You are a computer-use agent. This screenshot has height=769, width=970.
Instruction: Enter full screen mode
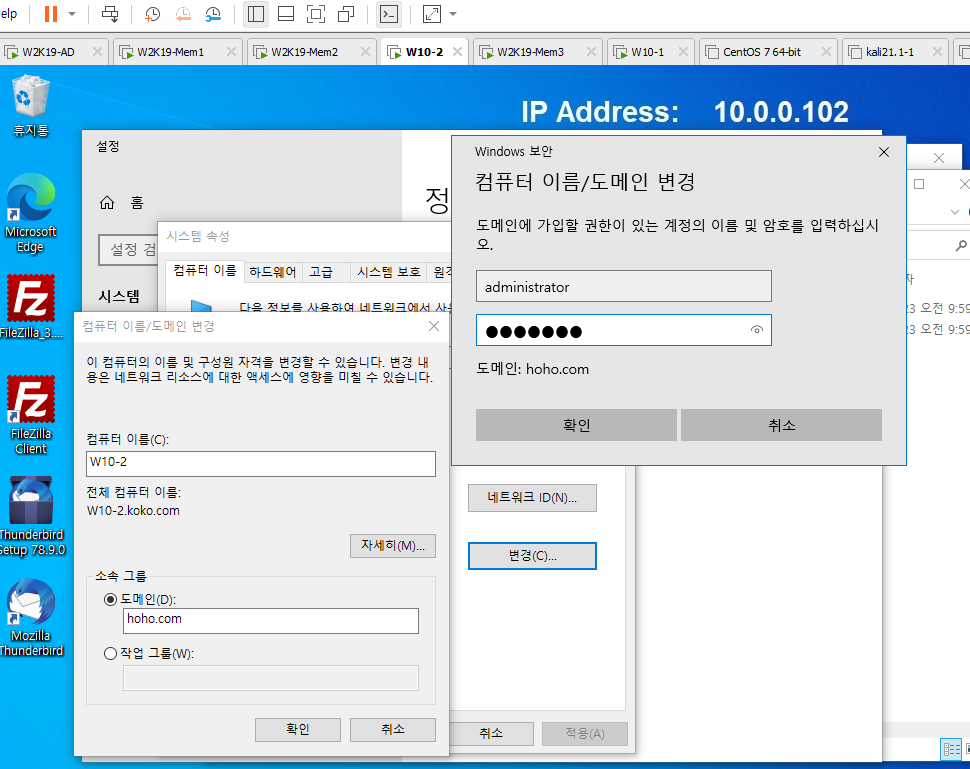pos(316,14)
